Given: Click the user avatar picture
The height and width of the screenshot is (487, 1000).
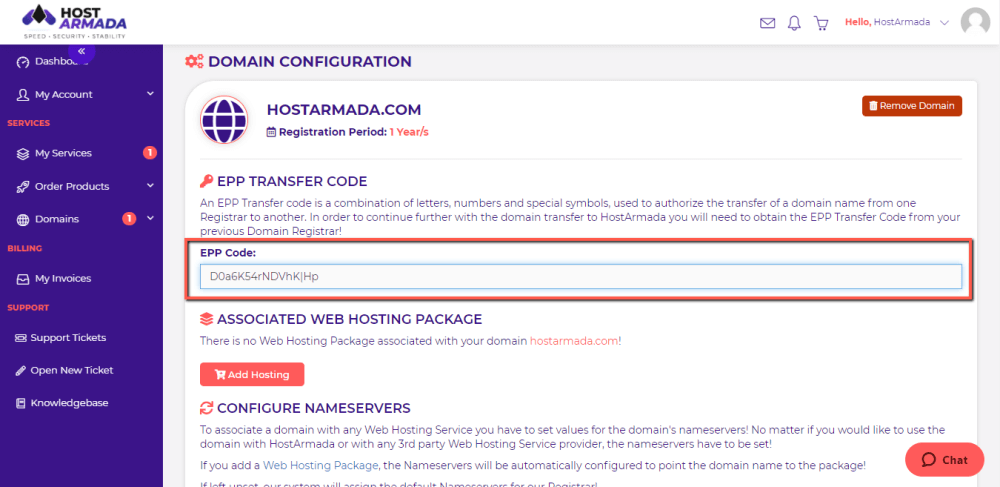Looking at the screenshot, I should 975,22.
